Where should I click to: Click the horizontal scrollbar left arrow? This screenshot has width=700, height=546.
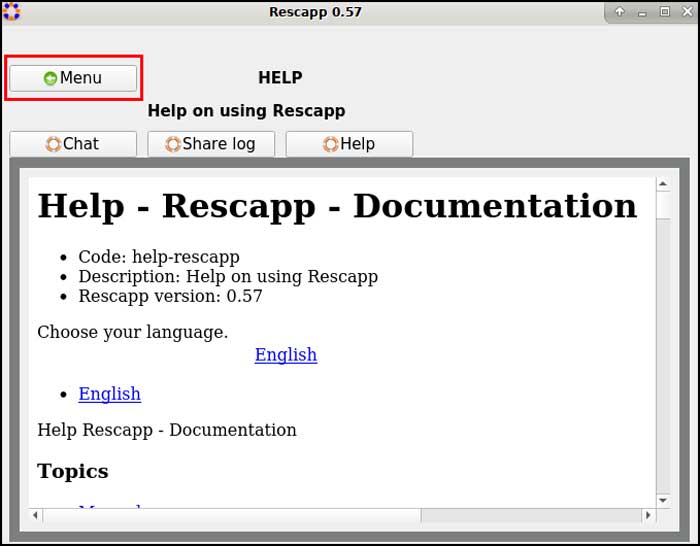(x=36, y=516)
